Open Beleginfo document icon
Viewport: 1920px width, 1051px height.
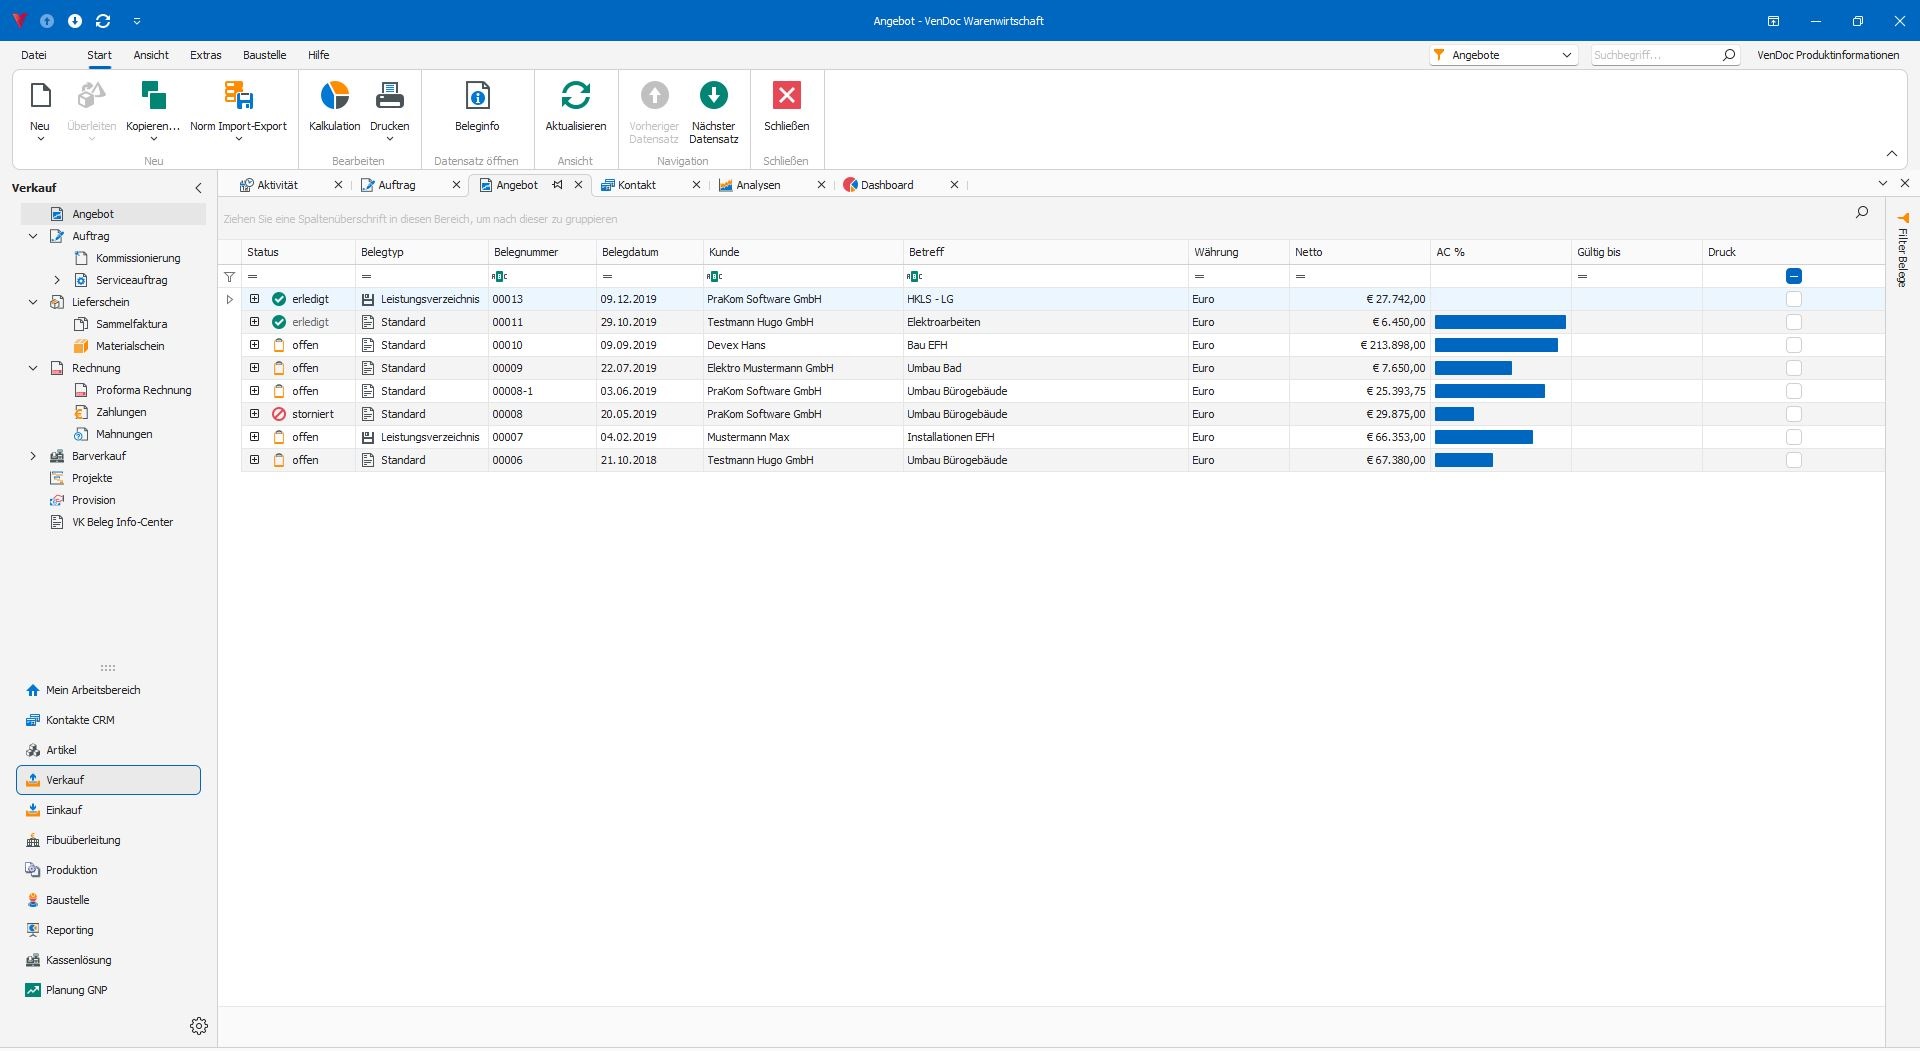(477, 96)
